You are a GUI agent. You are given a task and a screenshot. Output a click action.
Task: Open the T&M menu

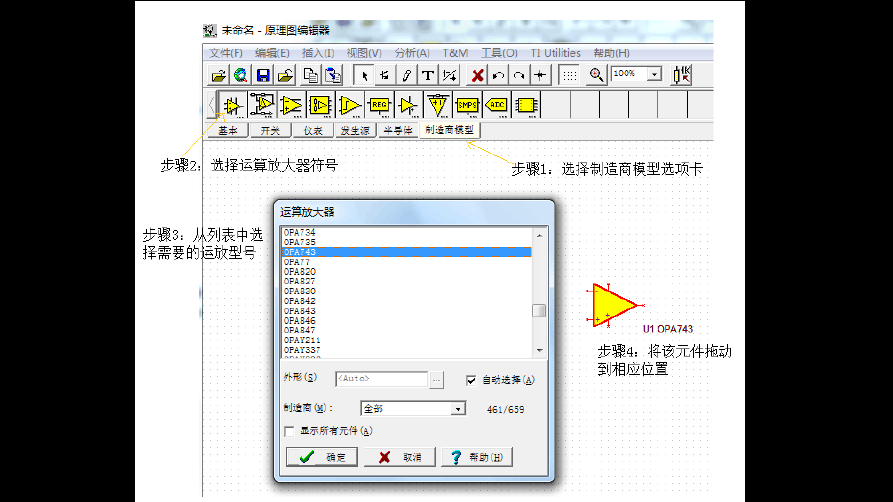click(x=455, y=53)
